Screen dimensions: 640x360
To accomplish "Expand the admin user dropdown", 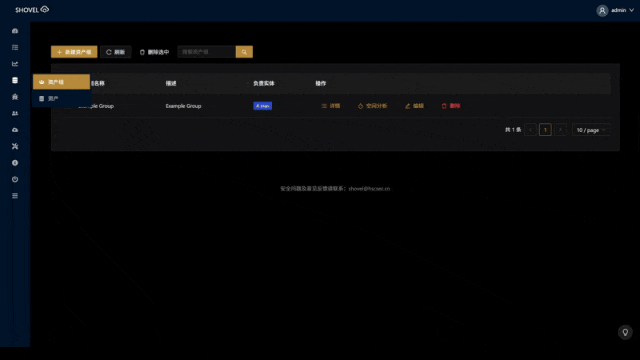I will tap(615, 10).
